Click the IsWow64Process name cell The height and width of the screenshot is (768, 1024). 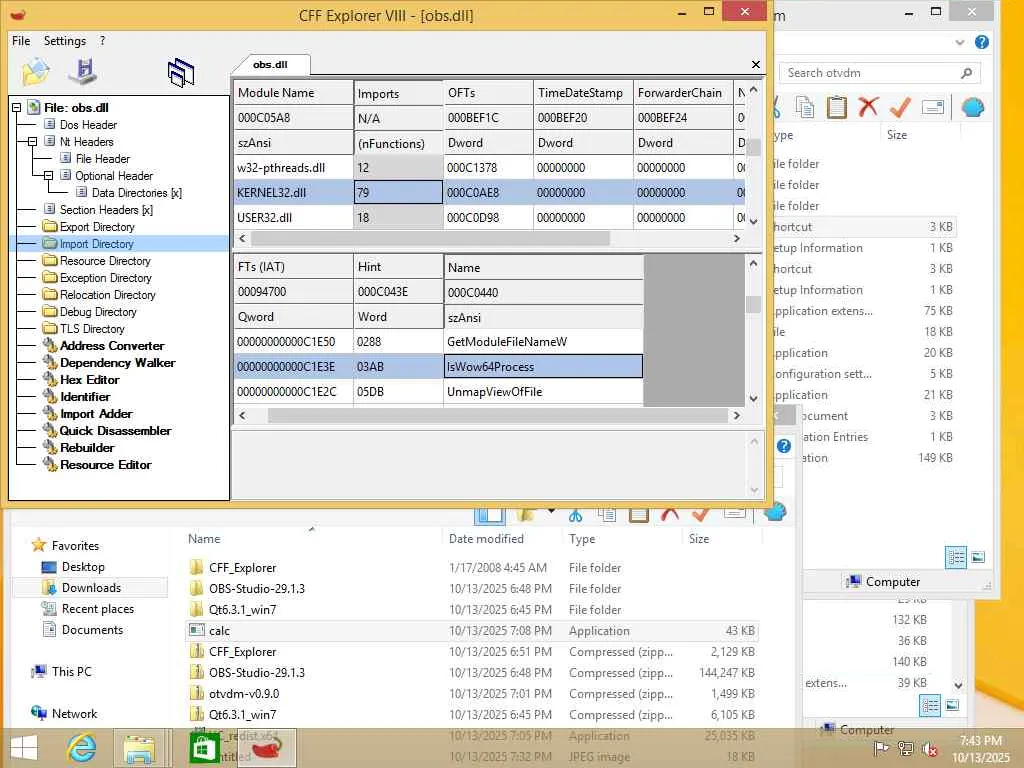point(543,366)
